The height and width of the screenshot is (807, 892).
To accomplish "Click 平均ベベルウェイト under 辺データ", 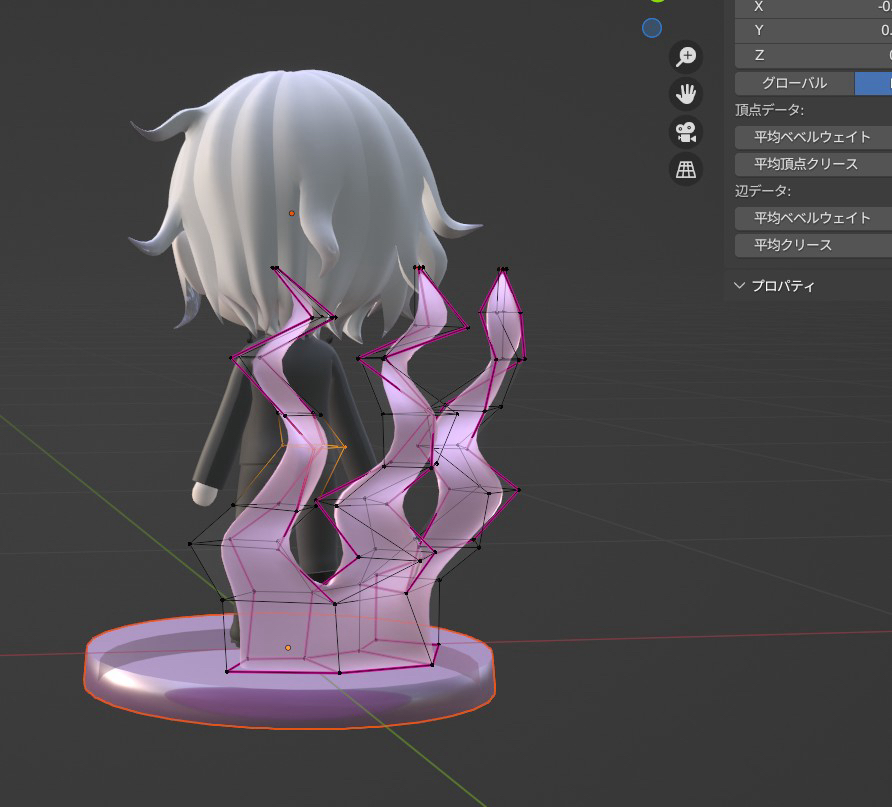I will click(x=812, y=218).
